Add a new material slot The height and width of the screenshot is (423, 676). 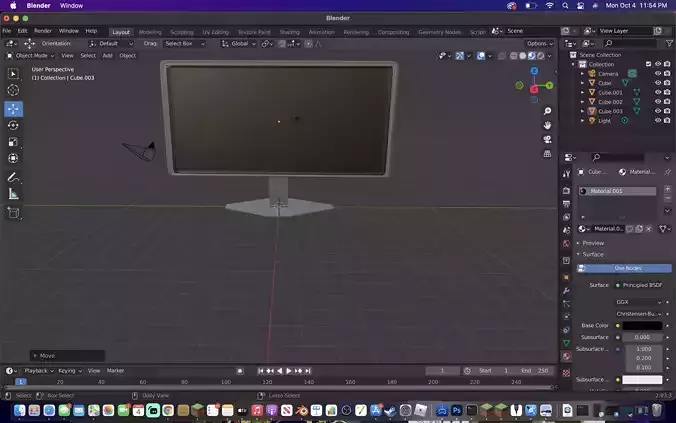667,189
